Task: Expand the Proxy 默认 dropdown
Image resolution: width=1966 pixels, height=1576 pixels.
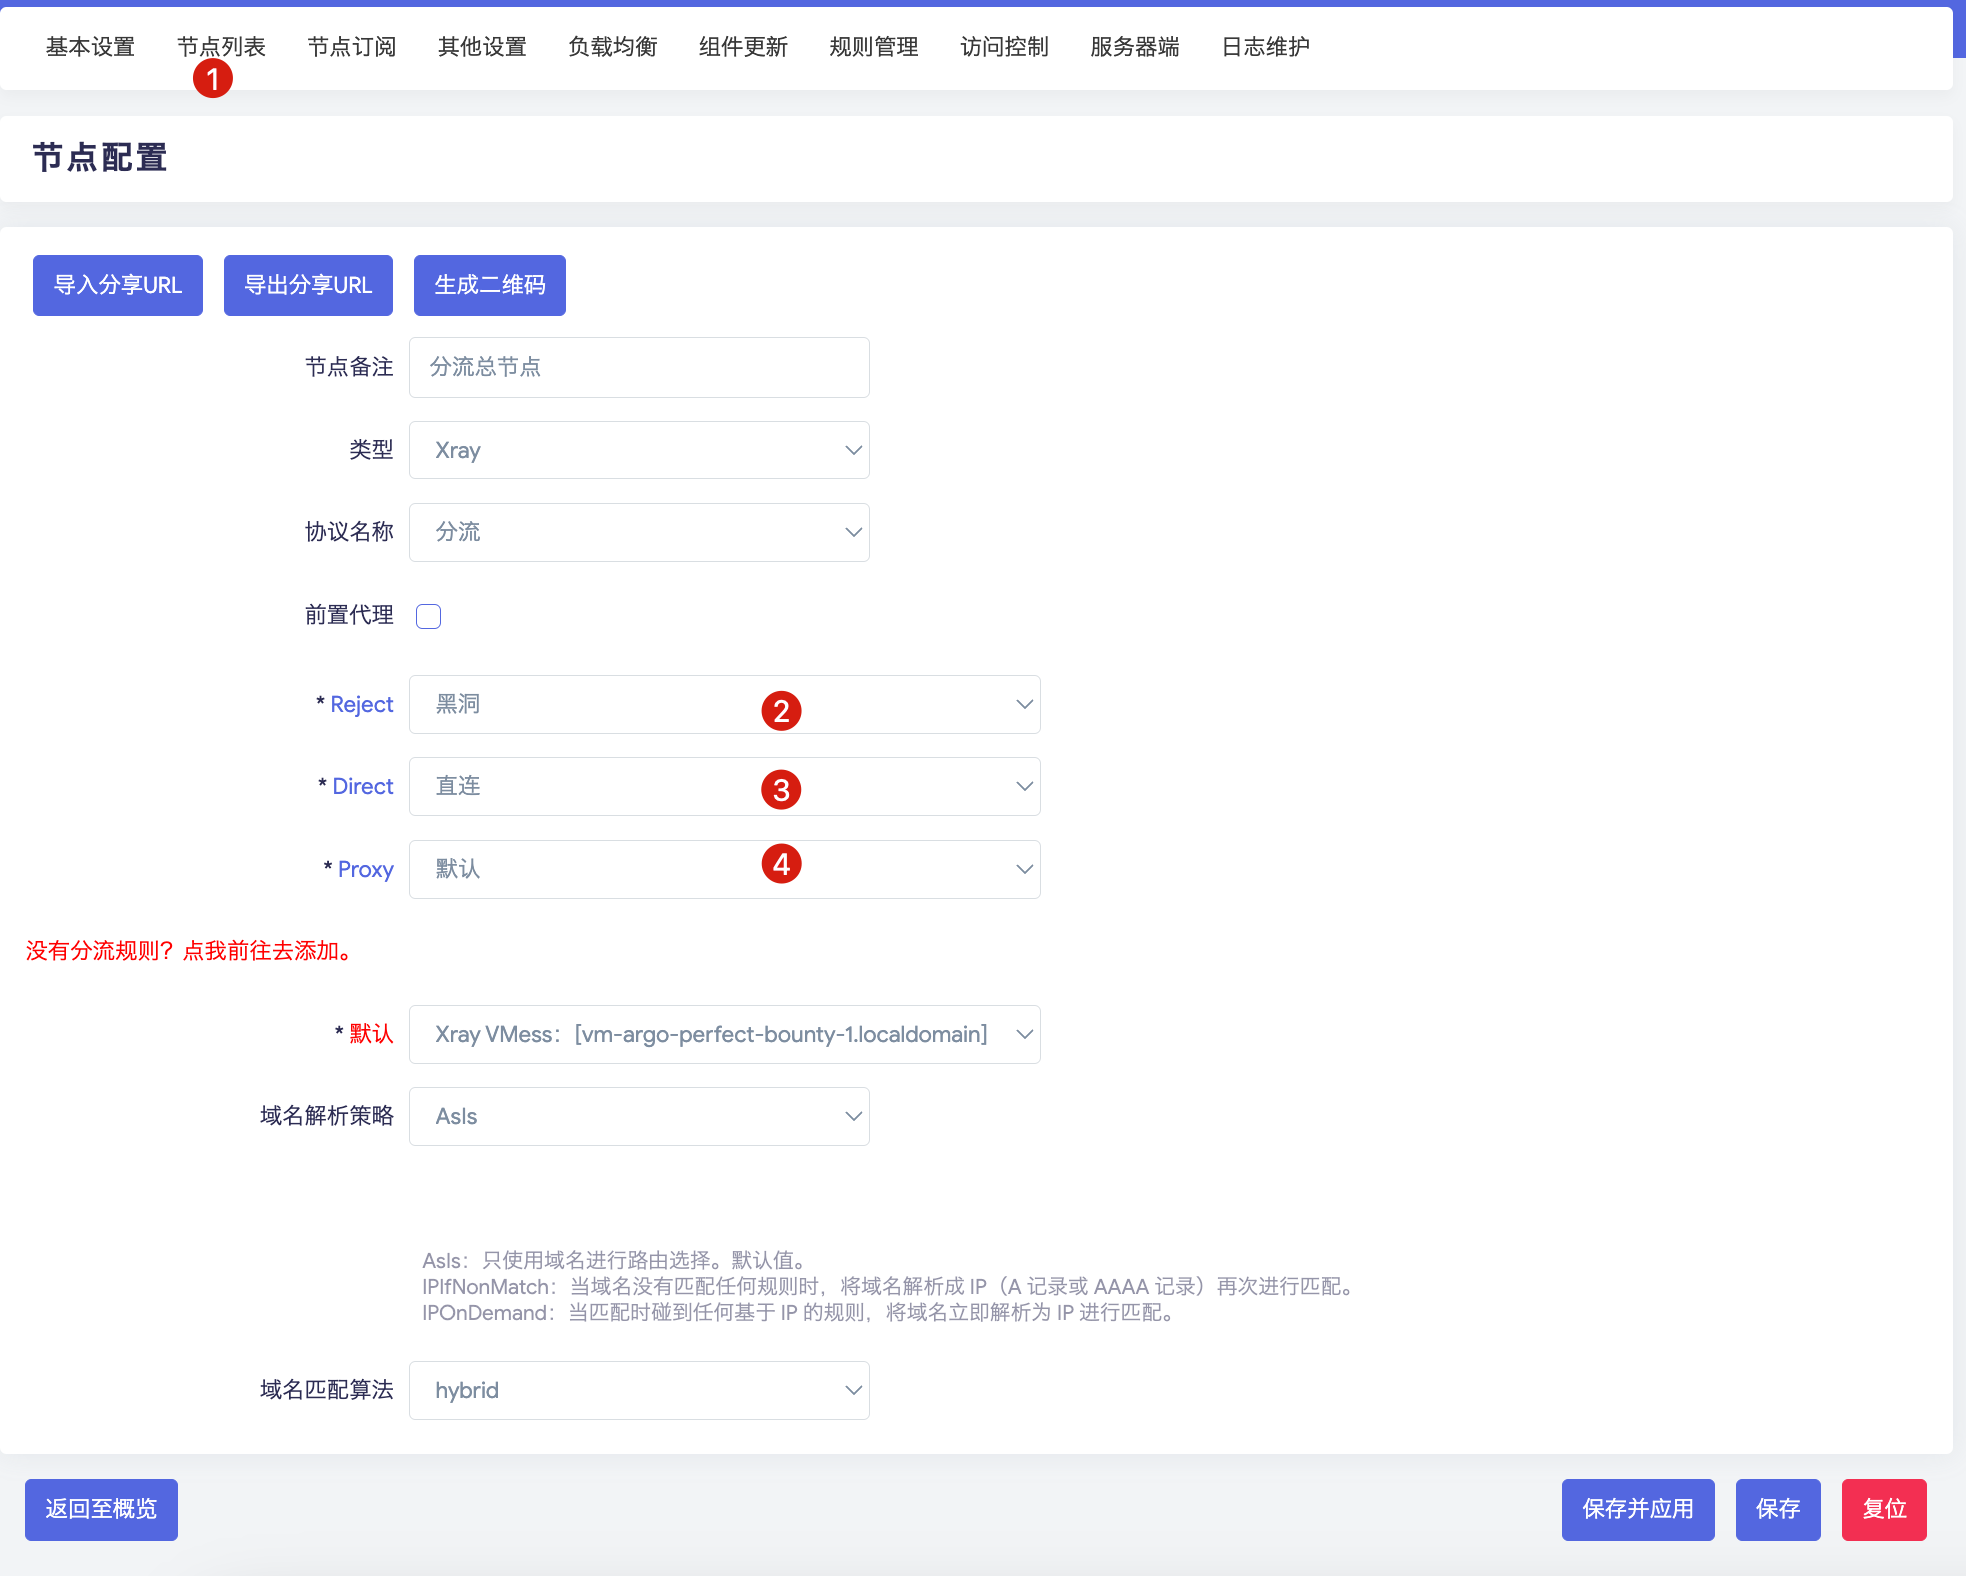Action: 724,869
